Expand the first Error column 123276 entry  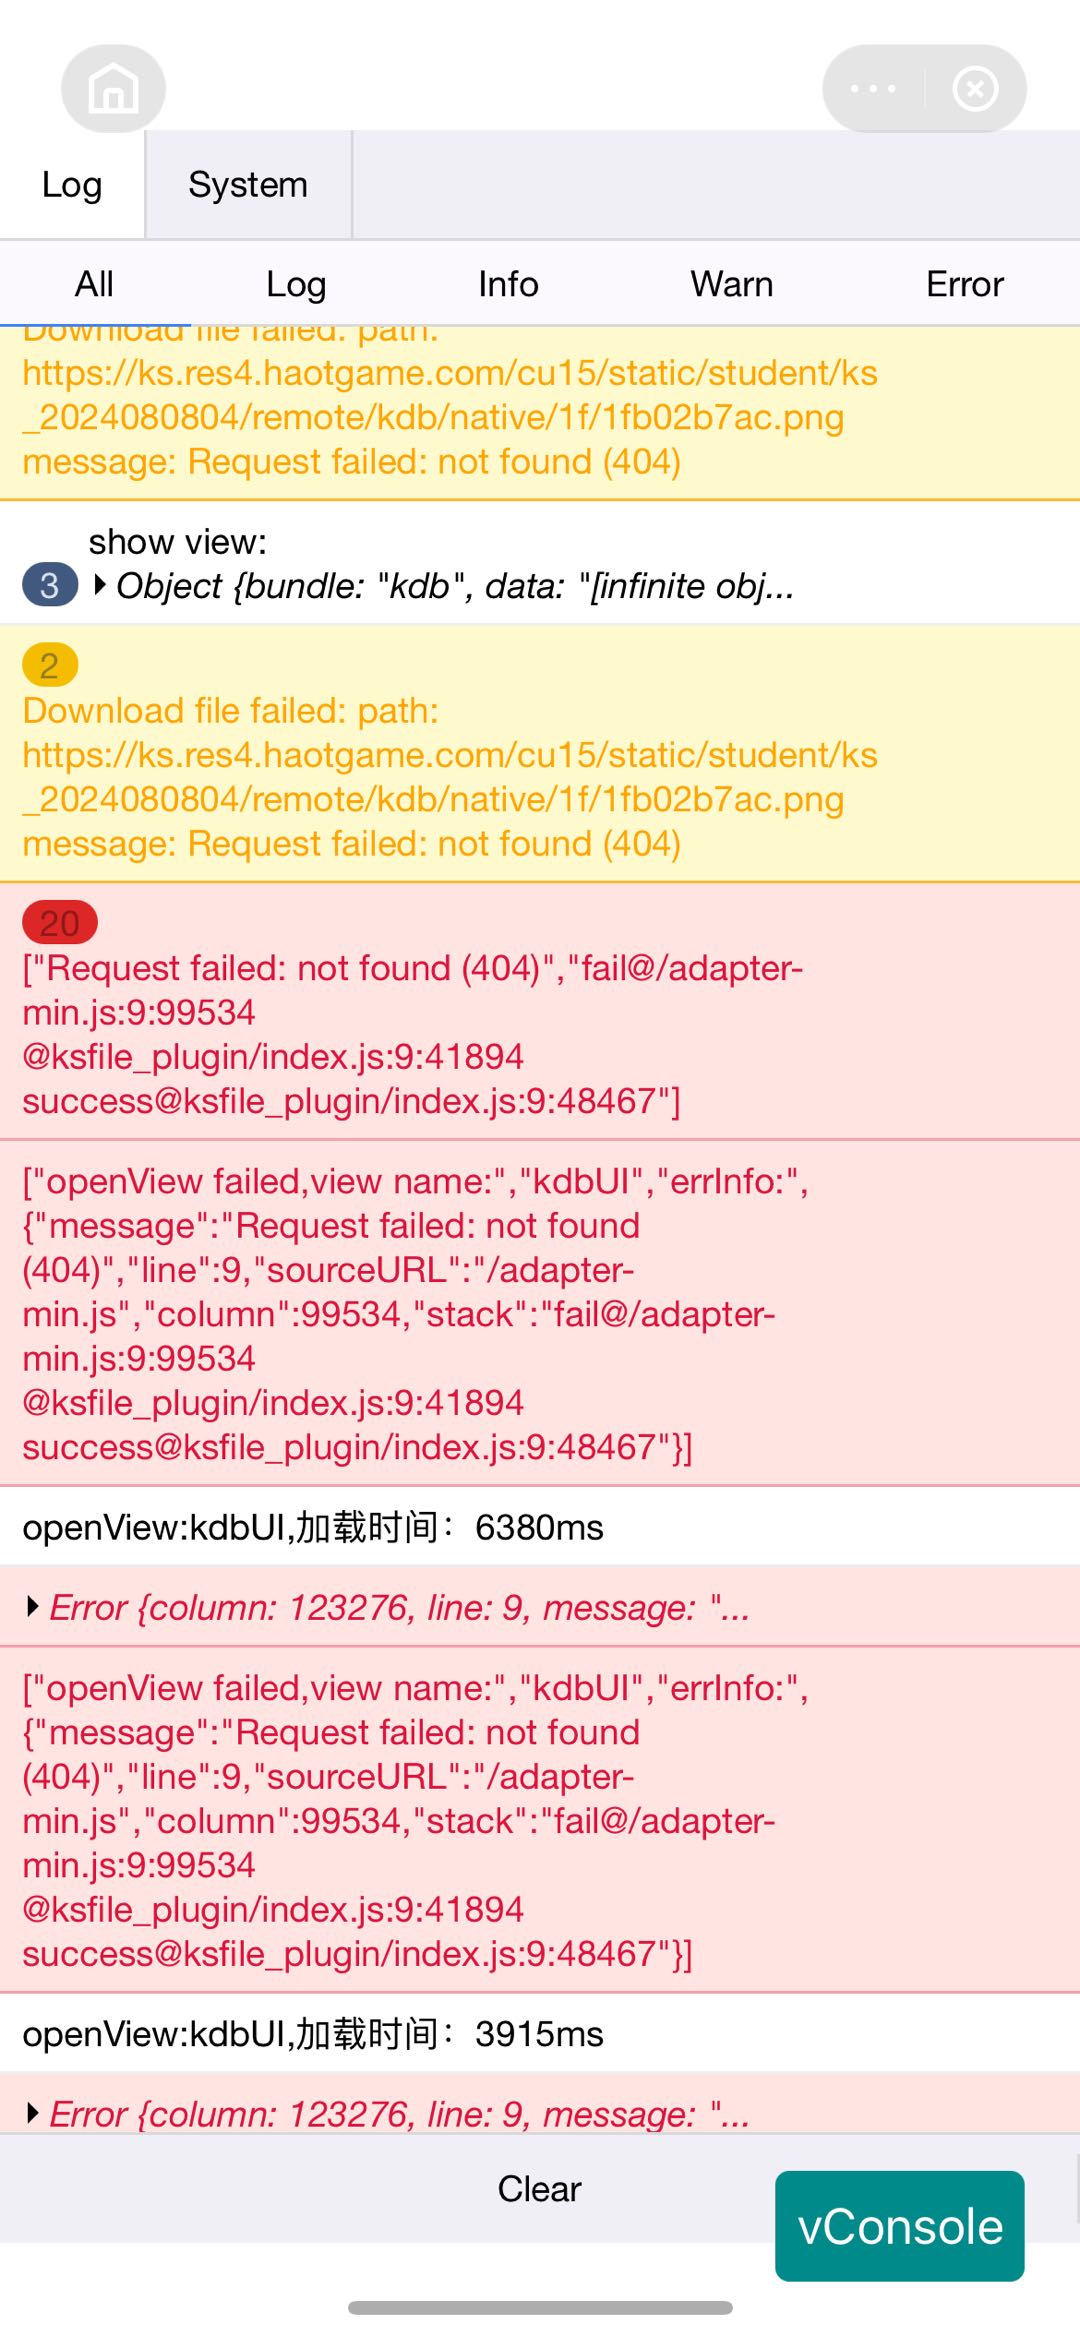(33, 1607)
